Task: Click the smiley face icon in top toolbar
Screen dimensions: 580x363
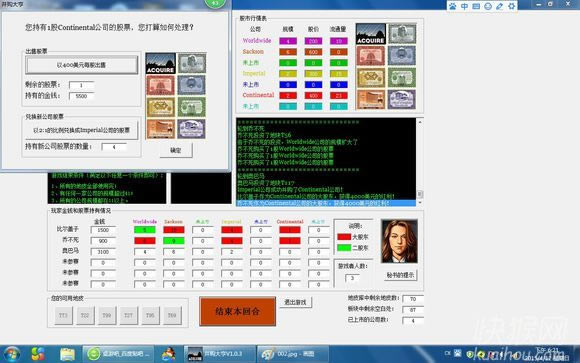Action: pos(488,6)
